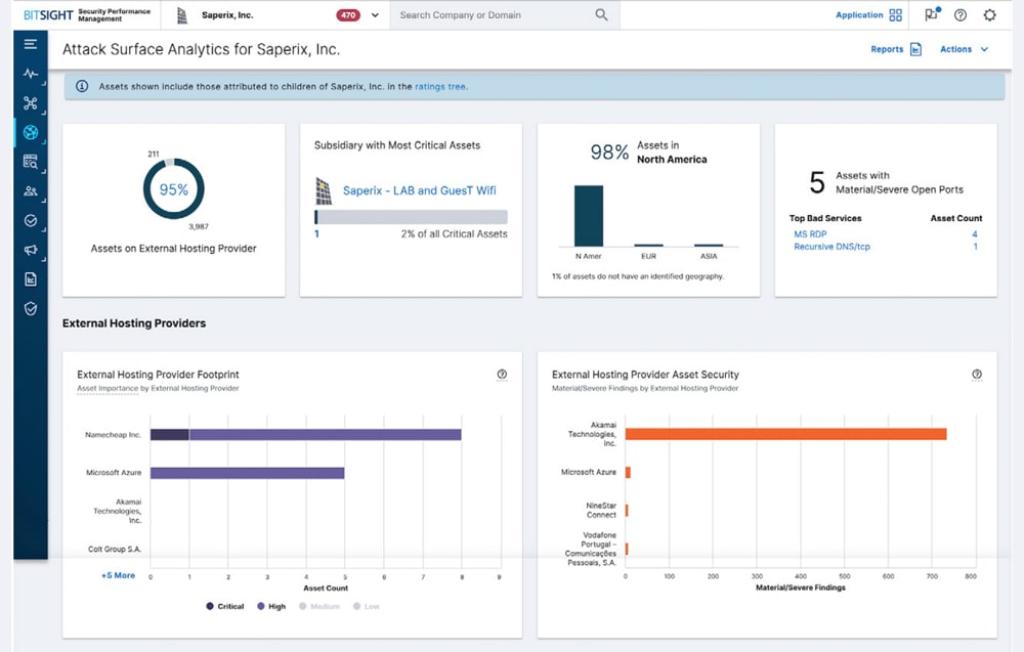
Task: Open the settings gear icon
Action: (x=988, y=14)
